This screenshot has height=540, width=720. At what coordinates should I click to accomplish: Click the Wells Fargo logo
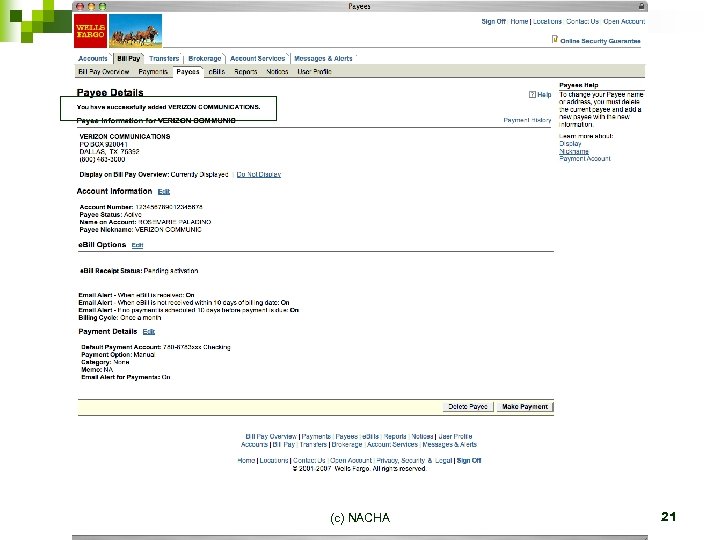(90, 31)
